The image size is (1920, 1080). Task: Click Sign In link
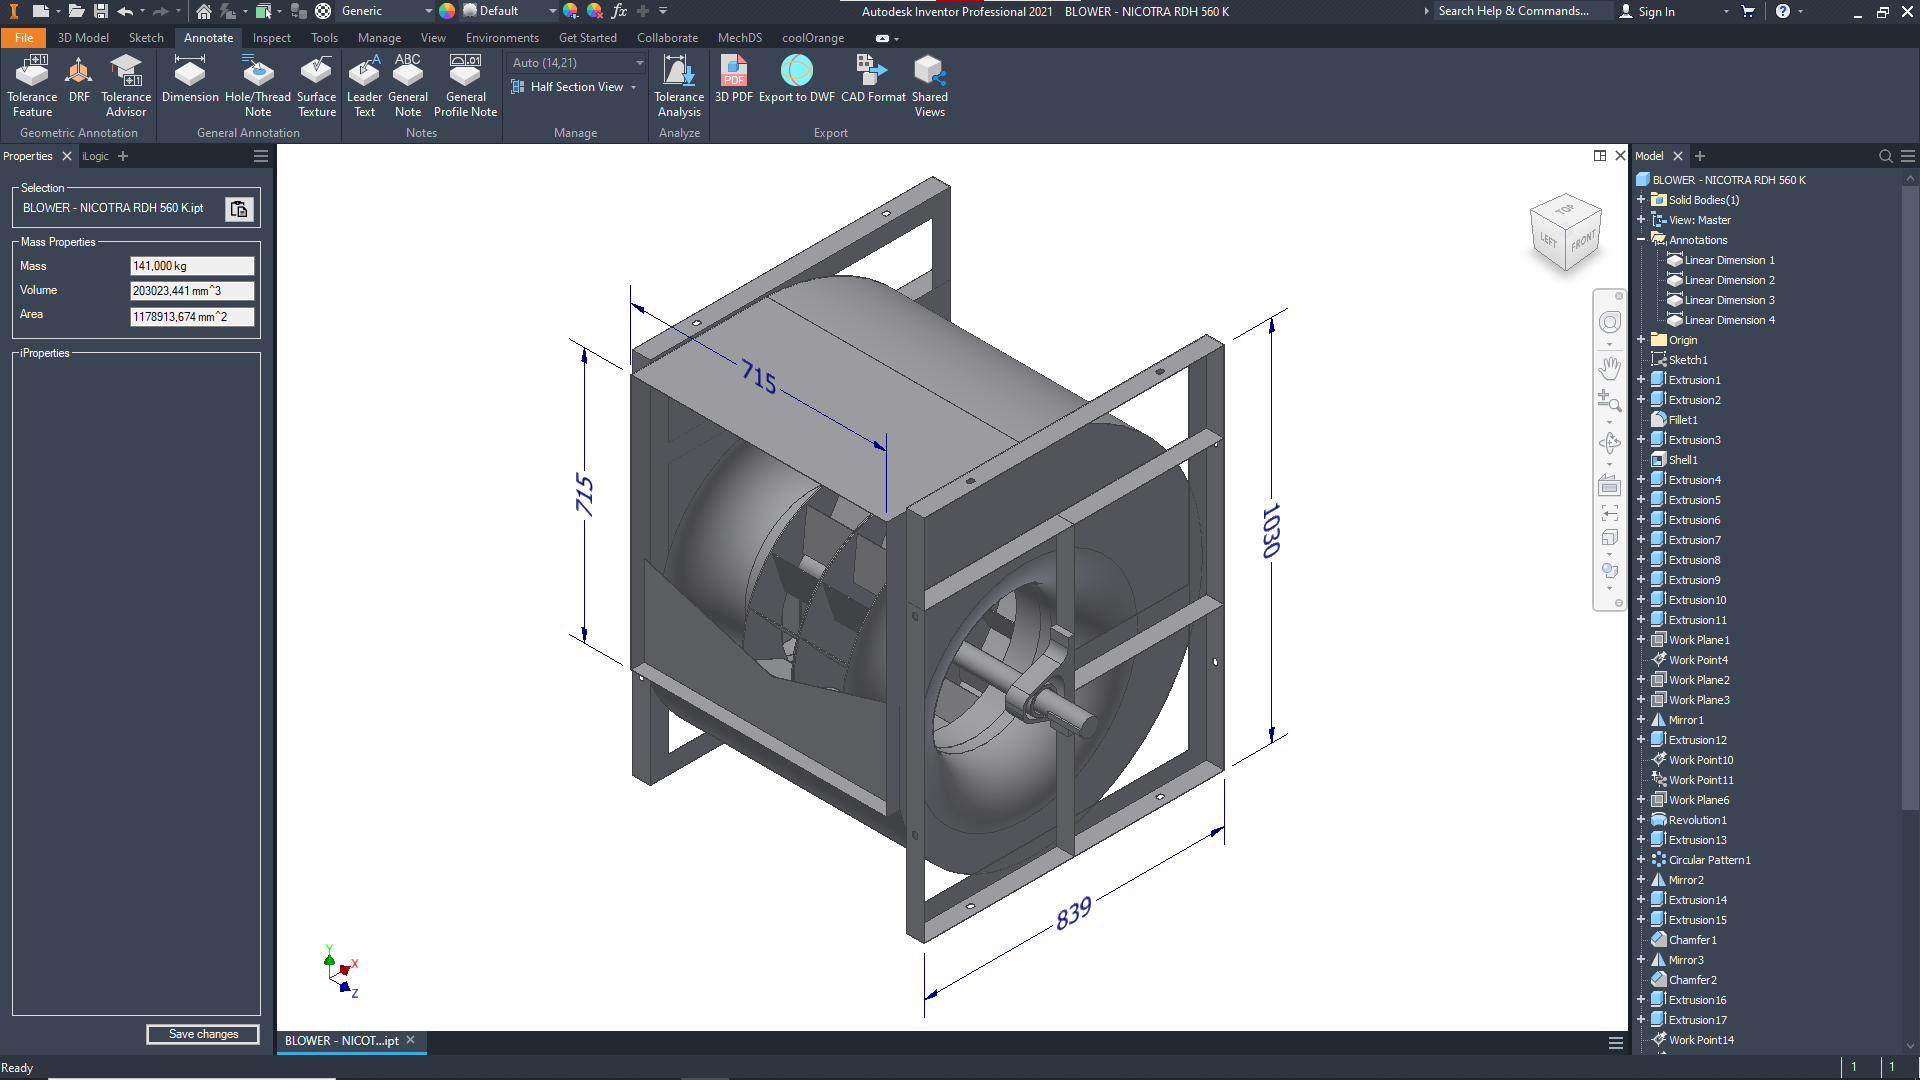(1656, 12)
